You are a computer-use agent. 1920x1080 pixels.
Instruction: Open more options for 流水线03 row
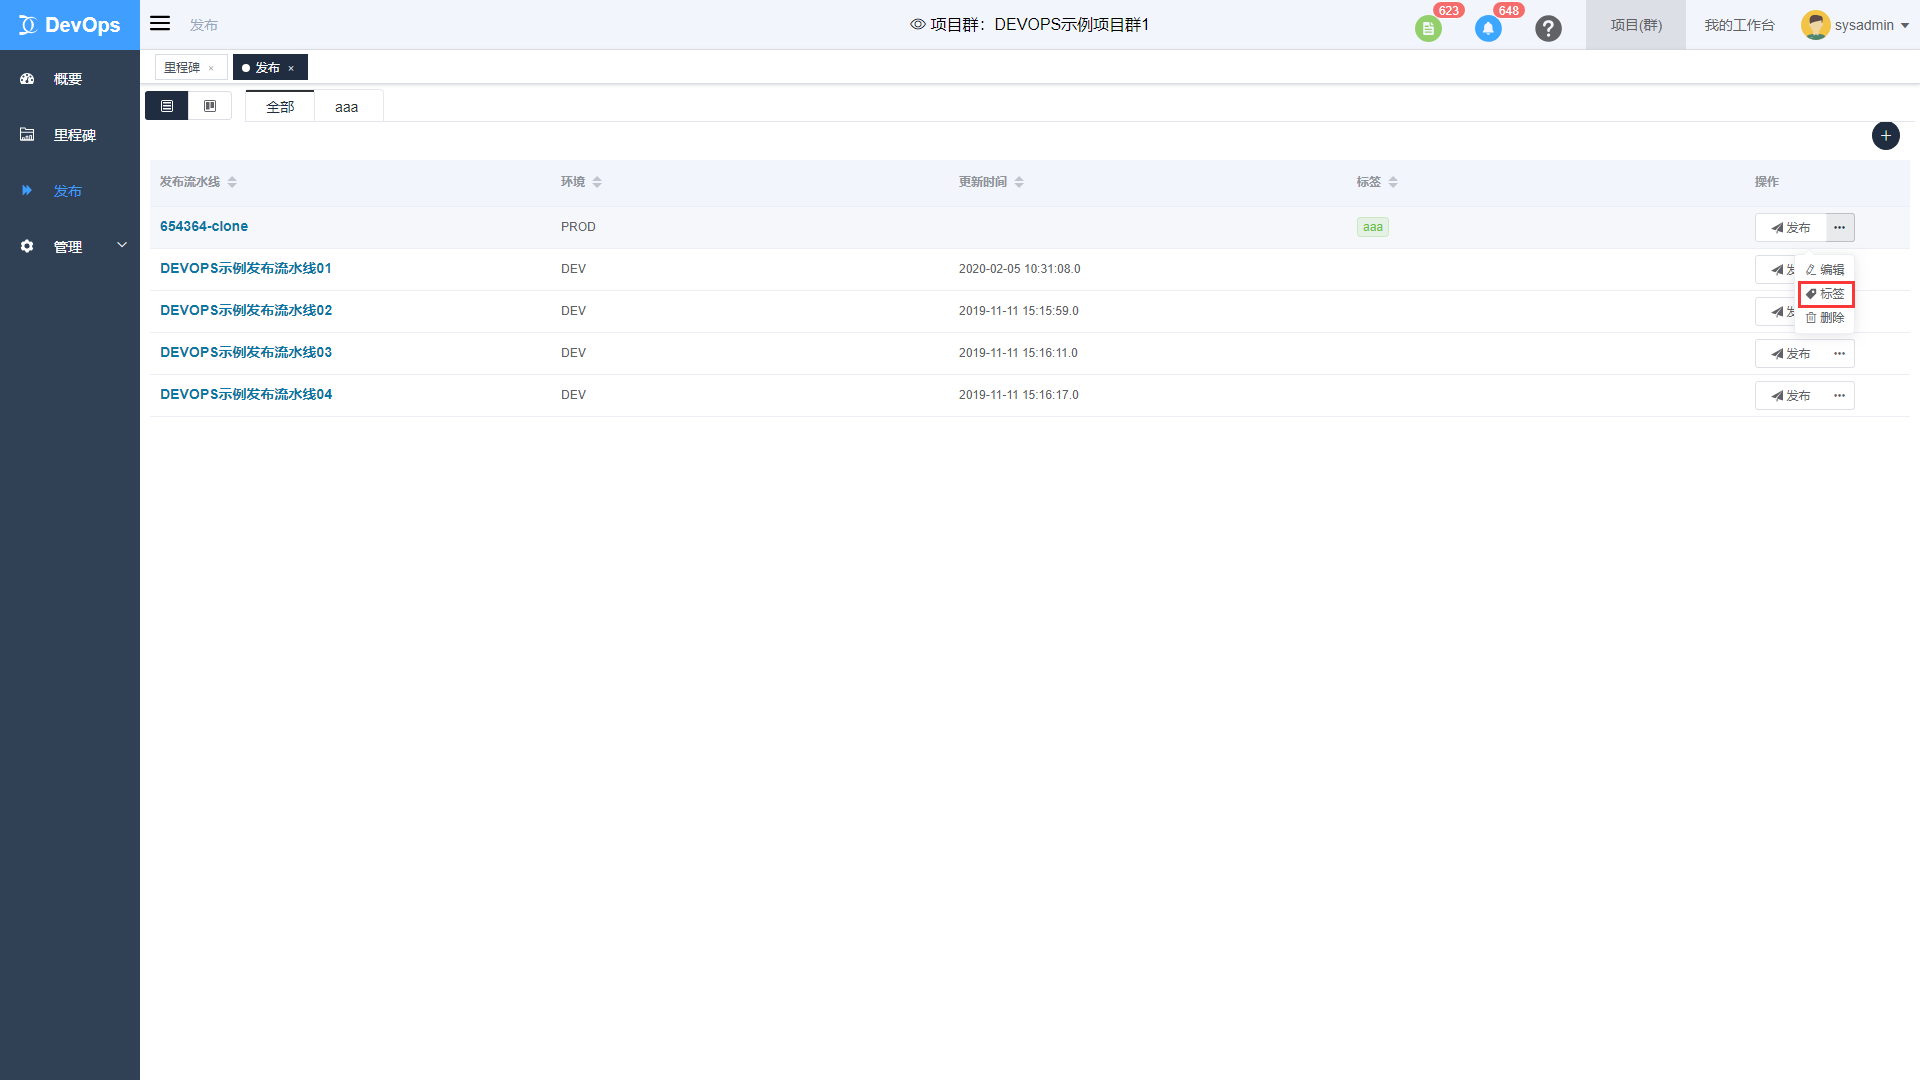pyautogui.click(x=1840, y=354)
